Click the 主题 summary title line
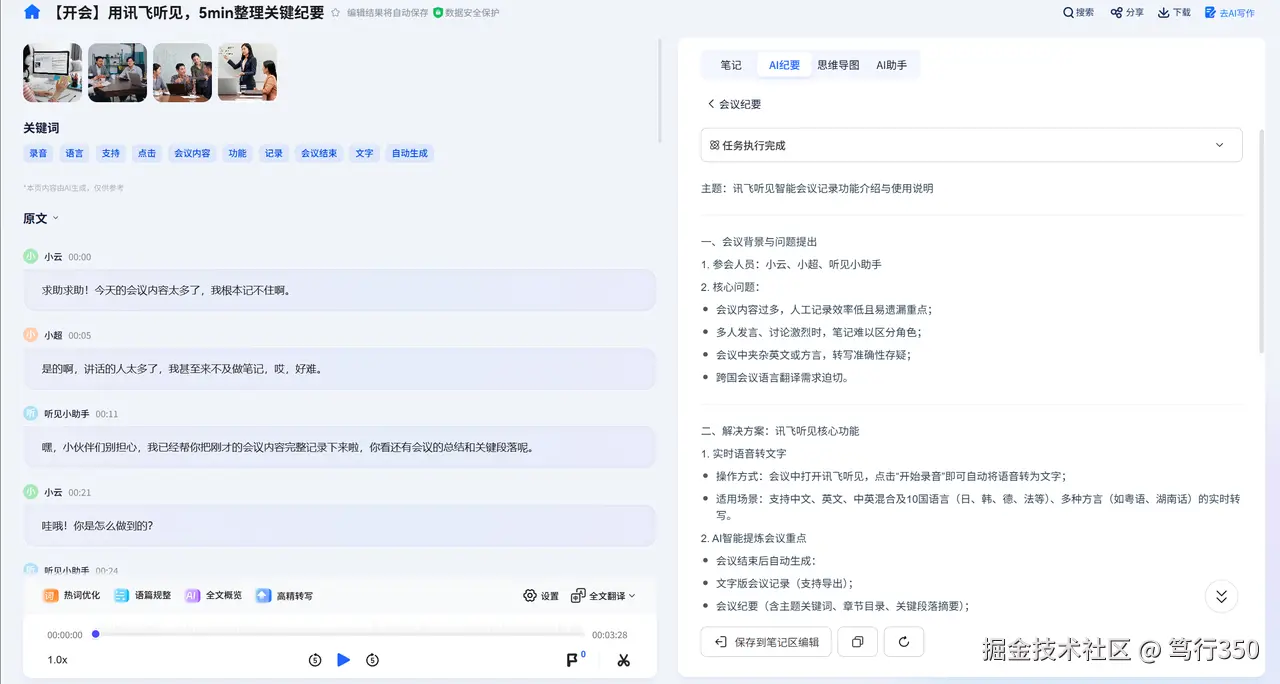Viewport: 1280px width, 684px height. click(817, 188)
